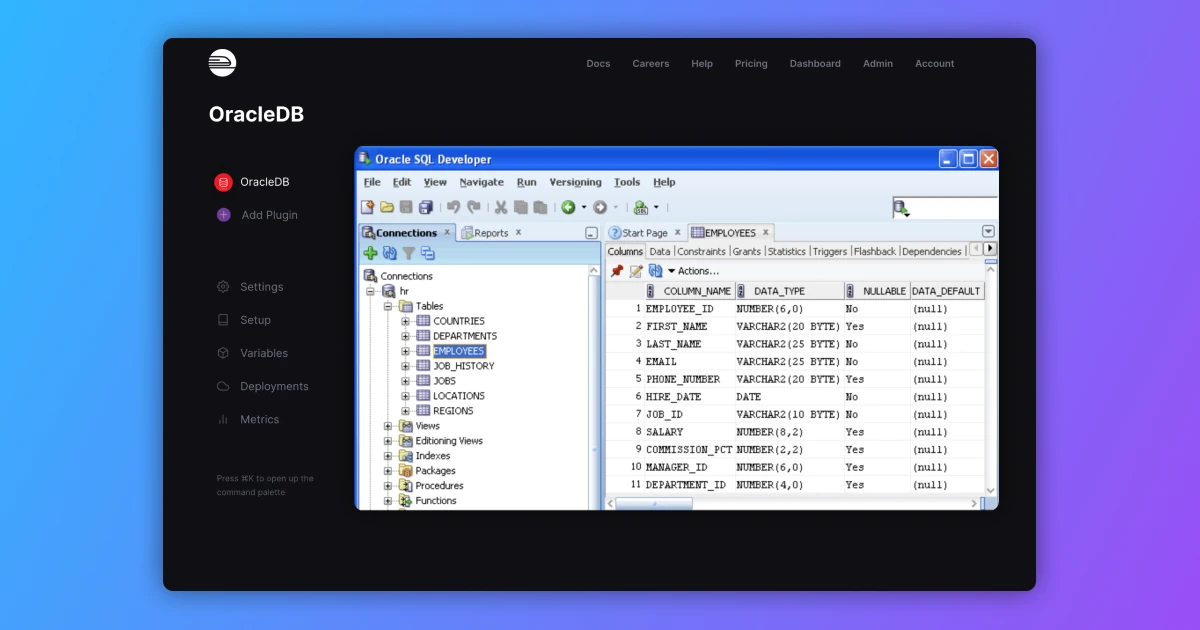Open the Data sub-tab
1200x630 pixels.
tap(660, 251)
